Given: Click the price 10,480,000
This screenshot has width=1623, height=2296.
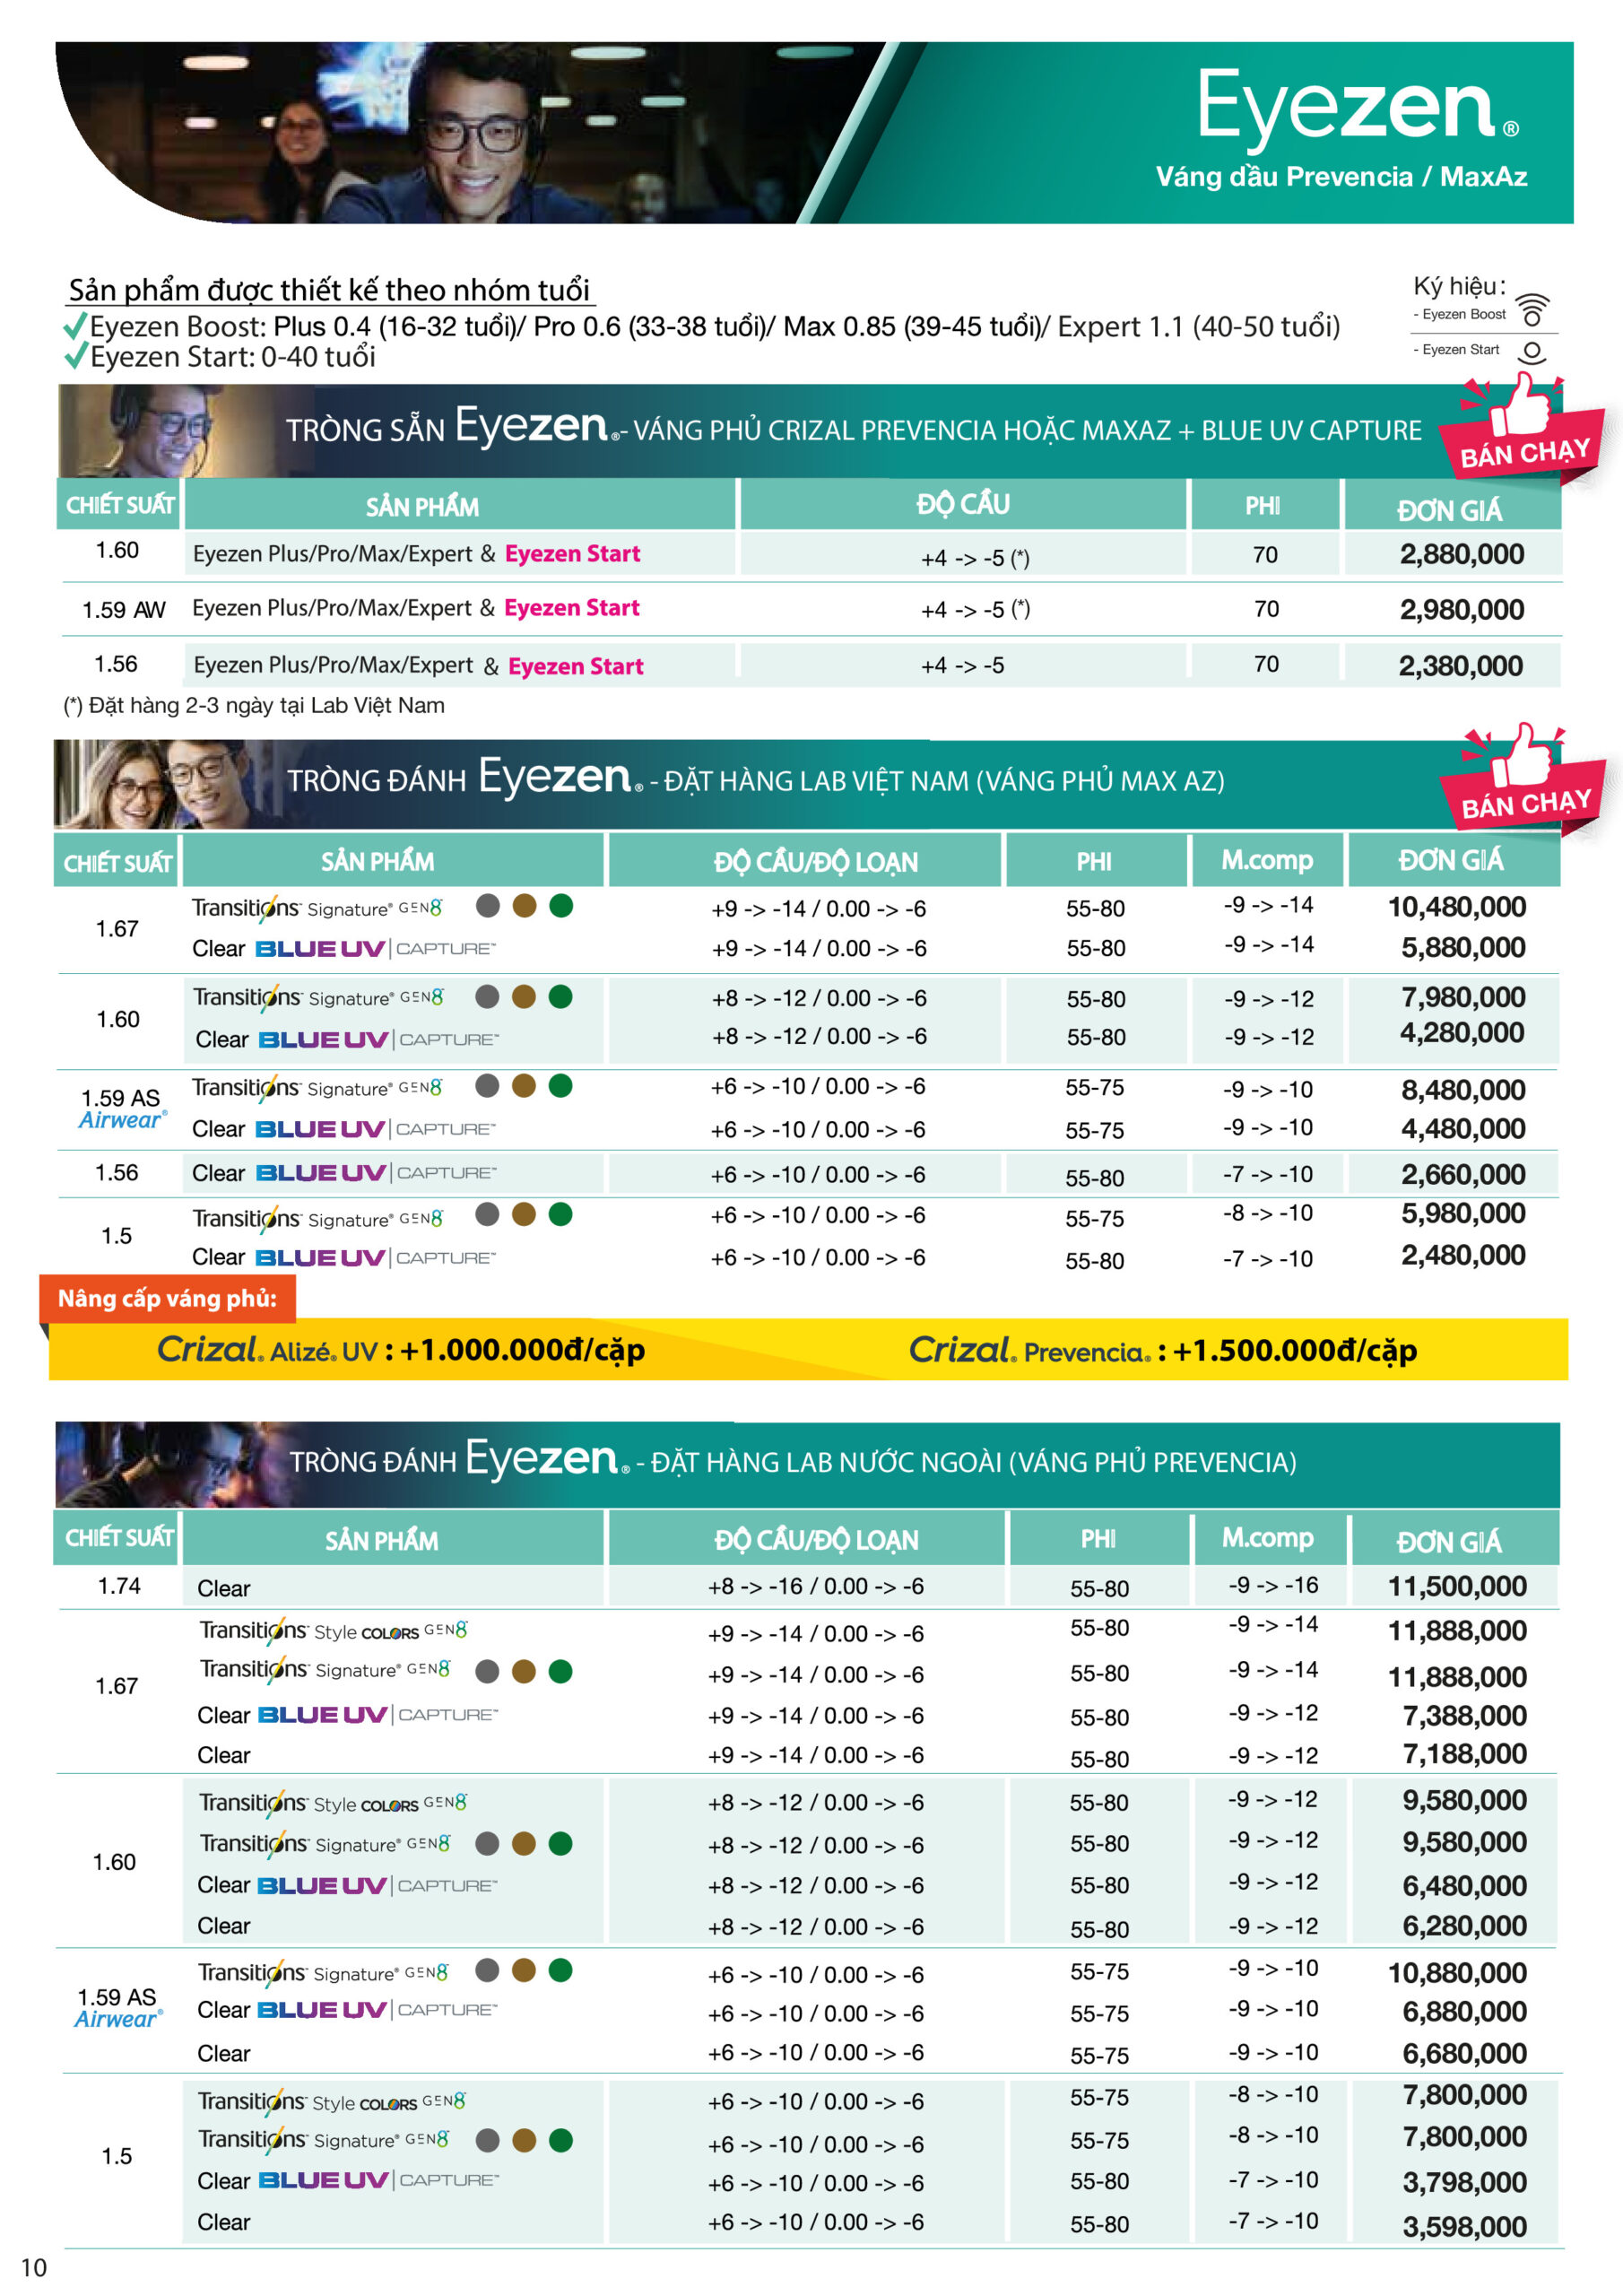Looking at the screenshot, I should pos(1457,907).
